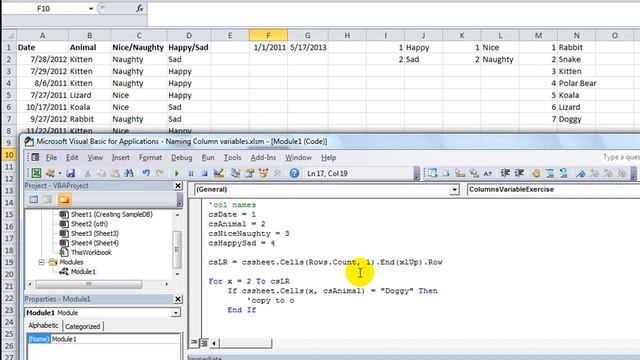The width and height of the screenshot is (640, 360).
Task: Open the File menu in VBA editor
Action: click(51, 158)
